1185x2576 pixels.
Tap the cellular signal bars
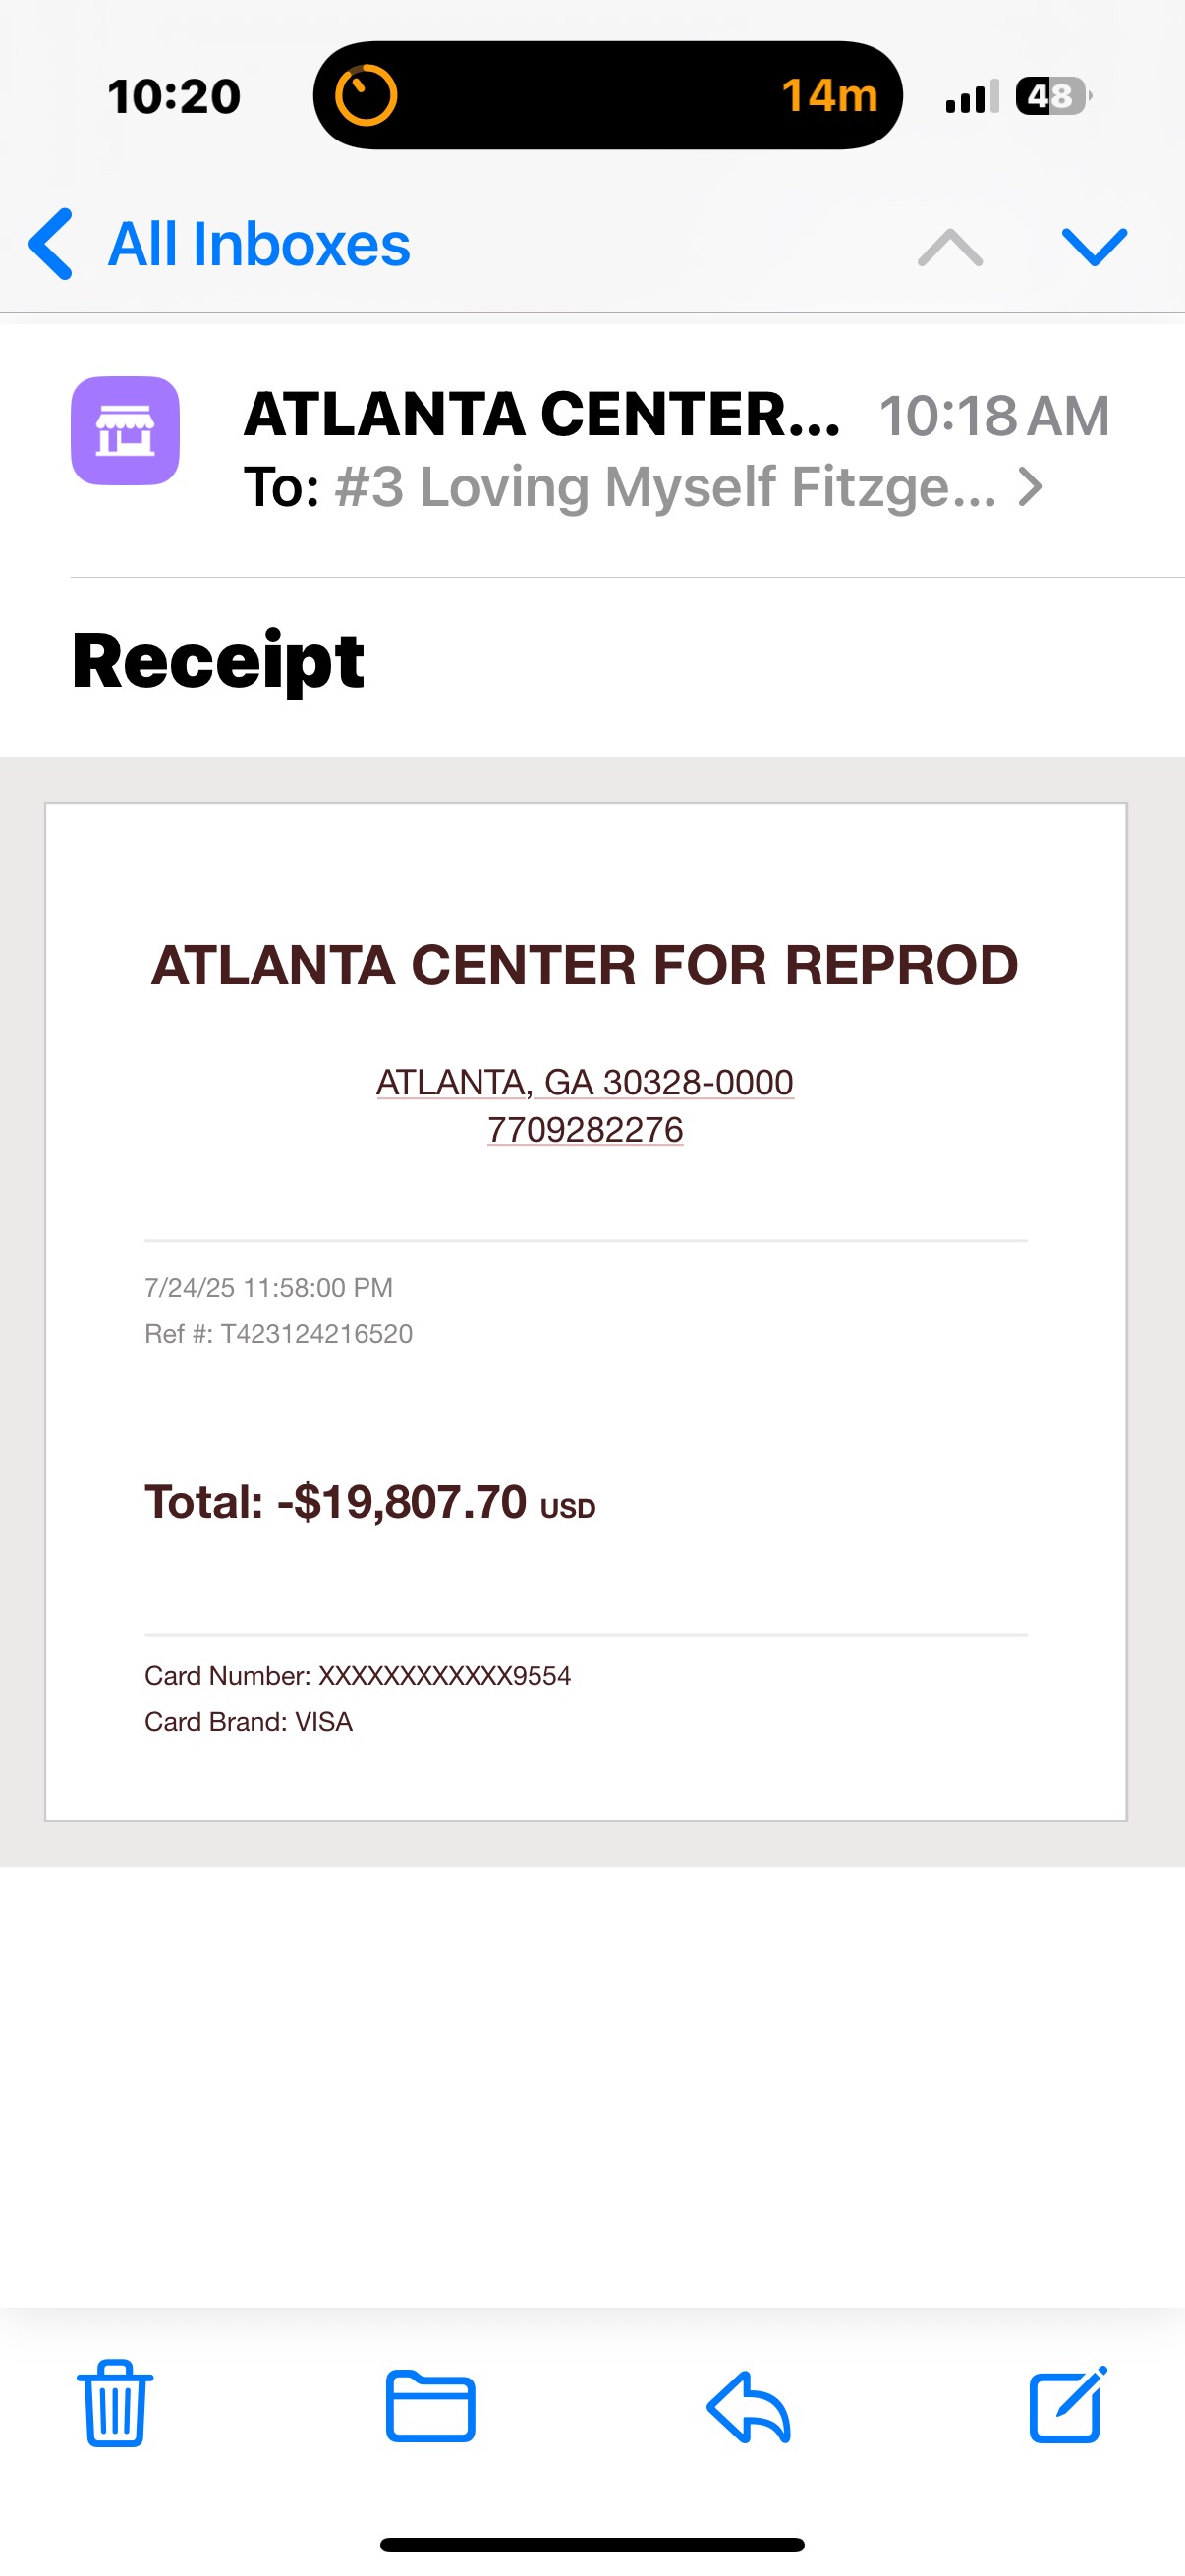[972, 97]
